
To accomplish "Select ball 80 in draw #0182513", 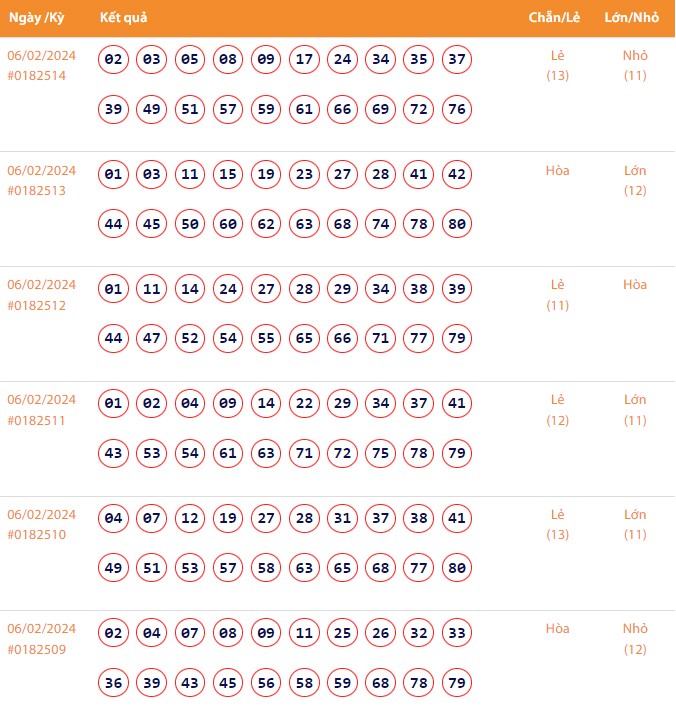I will (457, 224).
